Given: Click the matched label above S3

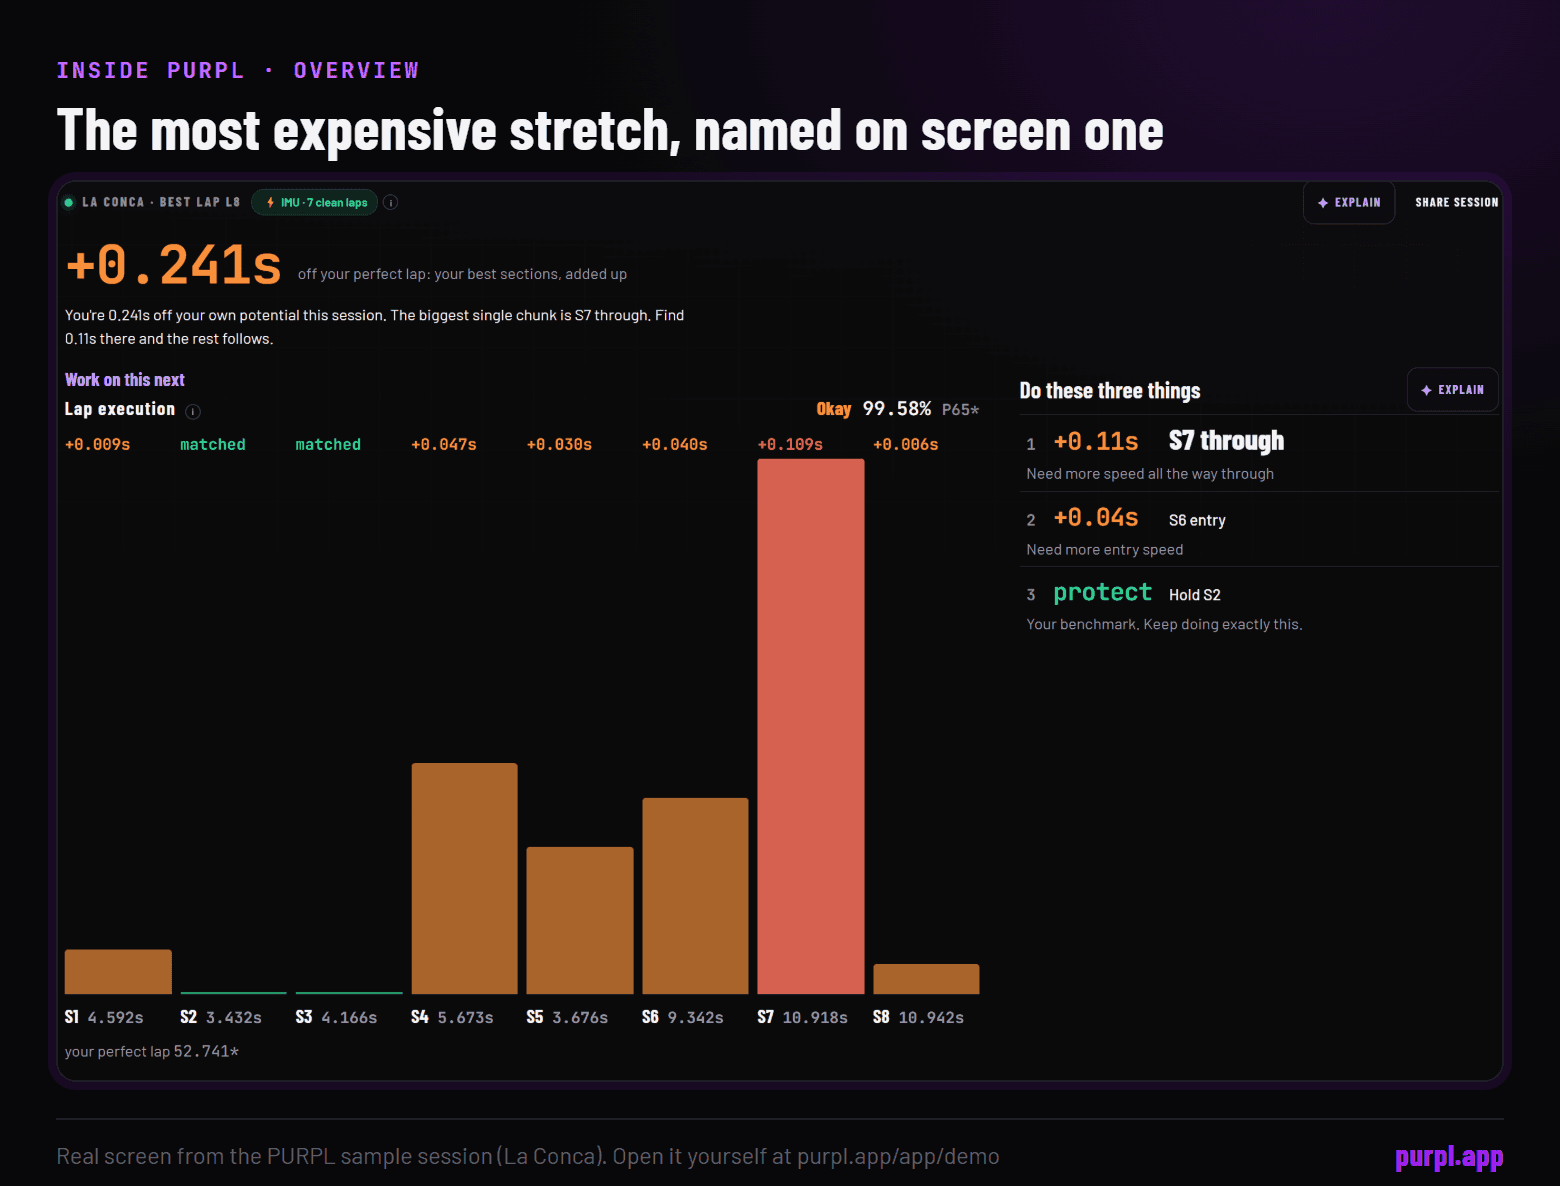Looking at the screenshot, I should click(328, 444).
